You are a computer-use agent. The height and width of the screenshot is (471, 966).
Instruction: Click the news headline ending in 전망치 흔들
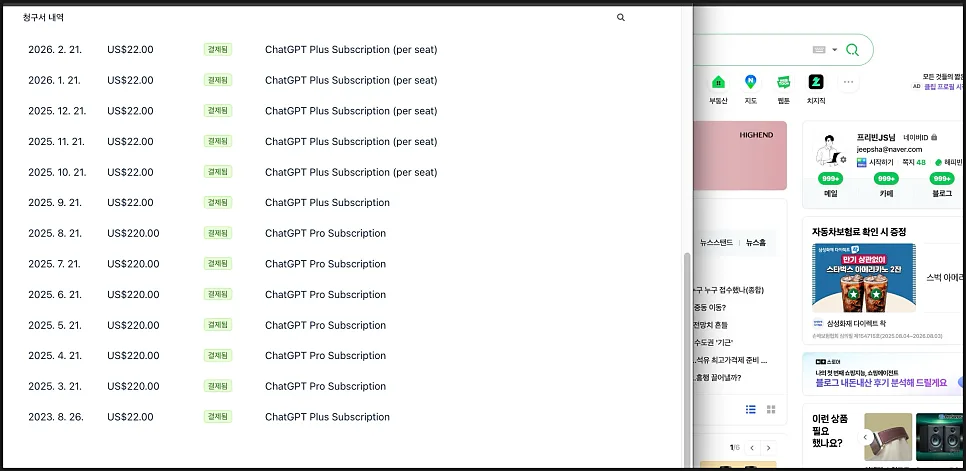click(x=710, y=324)
